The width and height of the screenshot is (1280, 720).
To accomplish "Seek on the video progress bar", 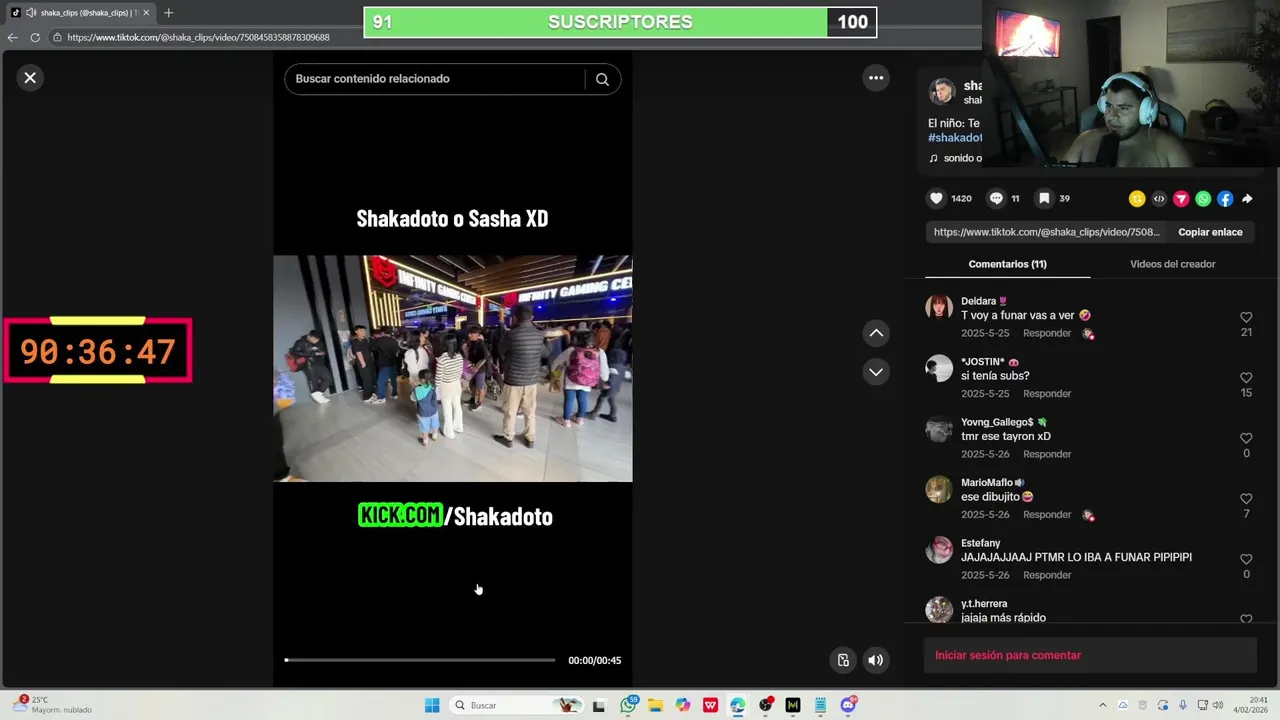I will tap(419, 660).
